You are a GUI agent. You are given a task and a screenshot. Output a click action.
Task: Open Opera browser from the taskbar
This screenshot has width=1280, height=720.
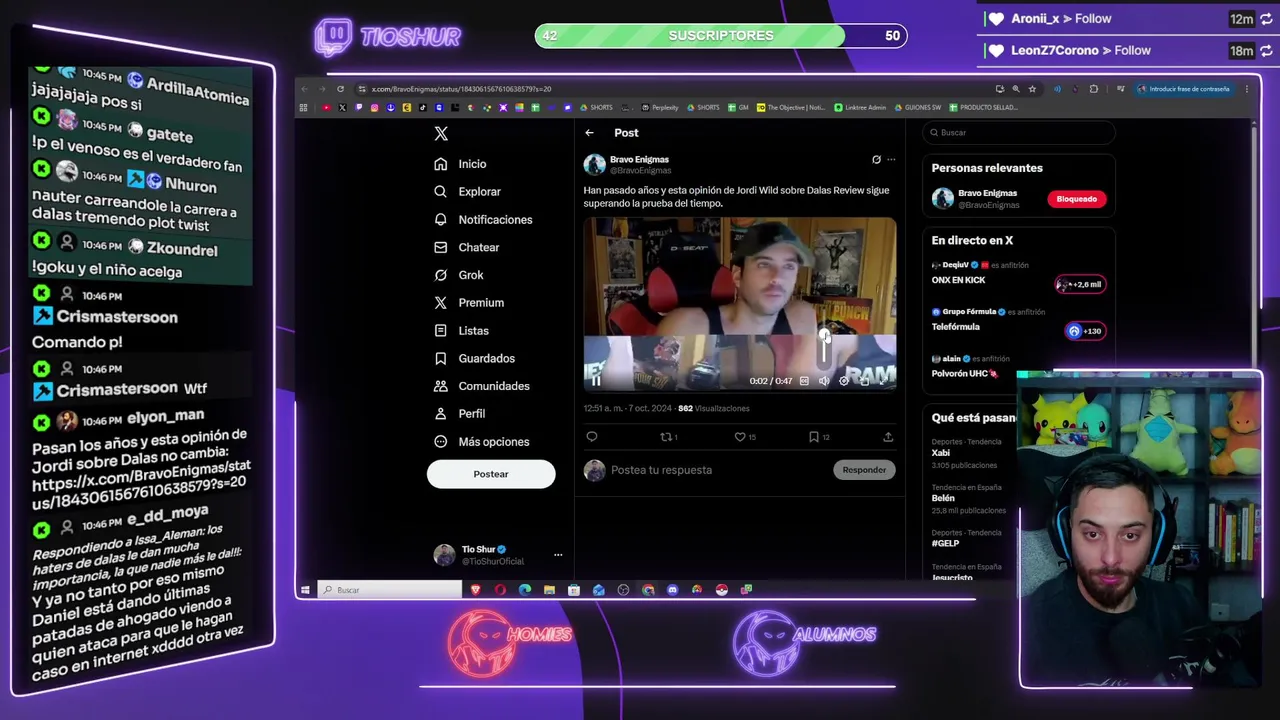click(500, 590)
